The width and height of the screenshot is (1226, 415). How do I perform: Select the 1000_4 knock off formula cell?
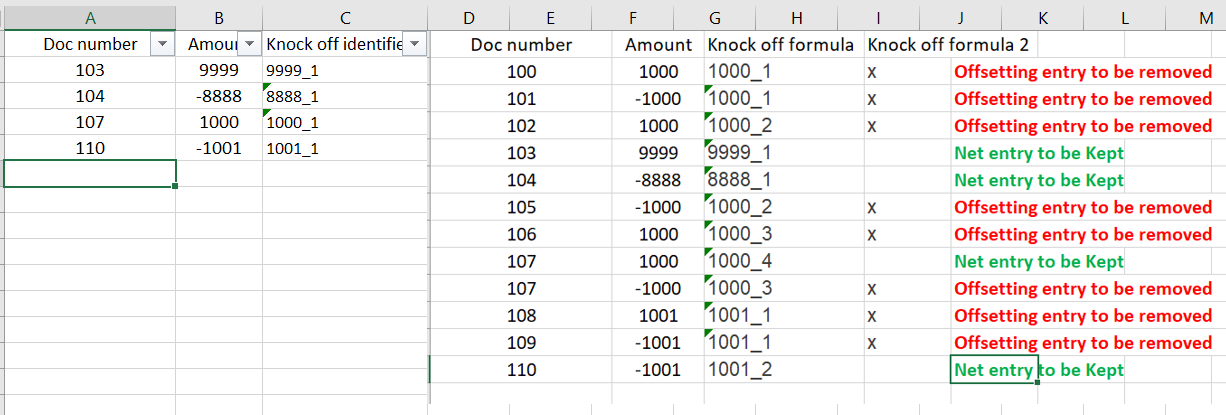[x=738, y=262]
